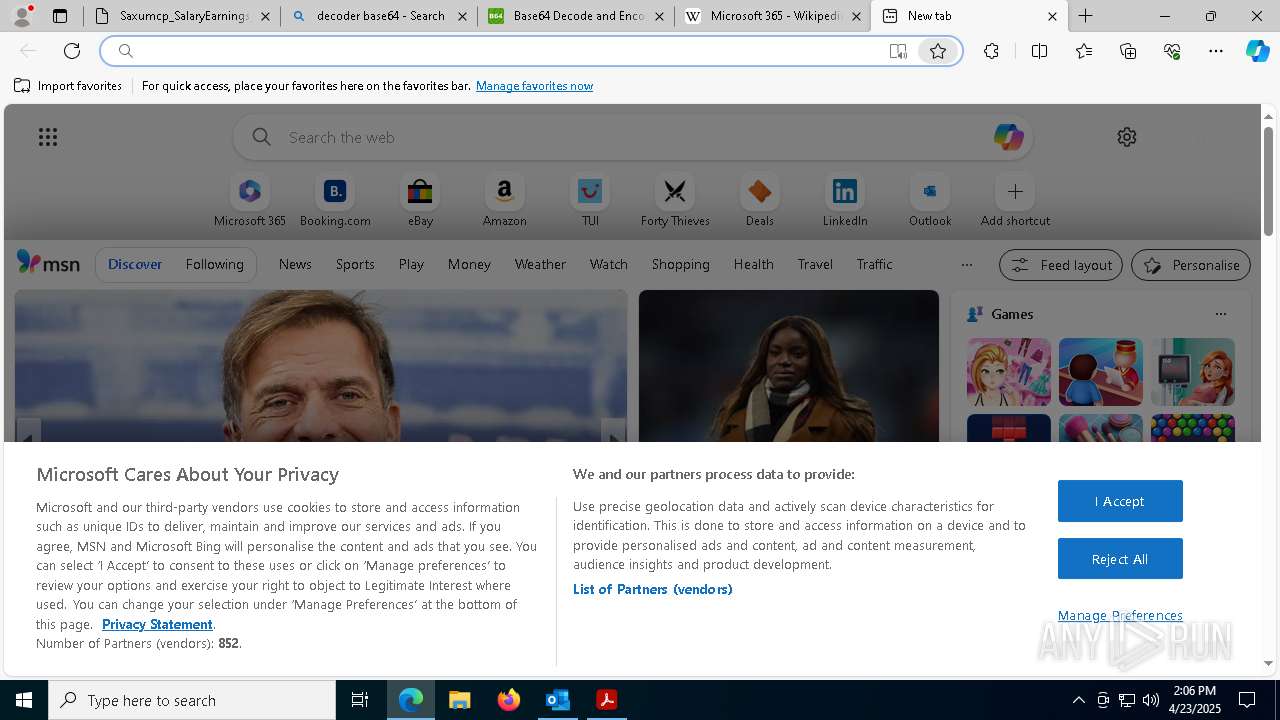
Task: Expand the MSN navigation more categories ellipsis
Action: coord(966,265)
